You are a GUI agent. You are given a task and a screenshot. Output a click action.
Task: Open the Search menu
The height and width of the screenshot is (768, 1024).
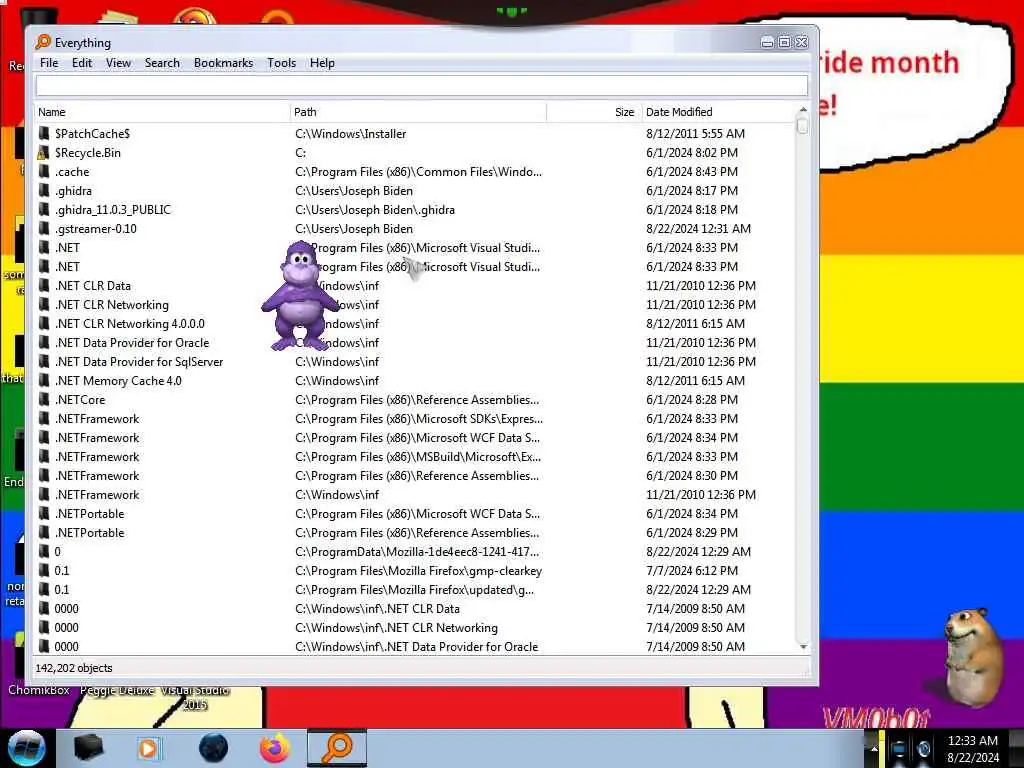point(162,63)
